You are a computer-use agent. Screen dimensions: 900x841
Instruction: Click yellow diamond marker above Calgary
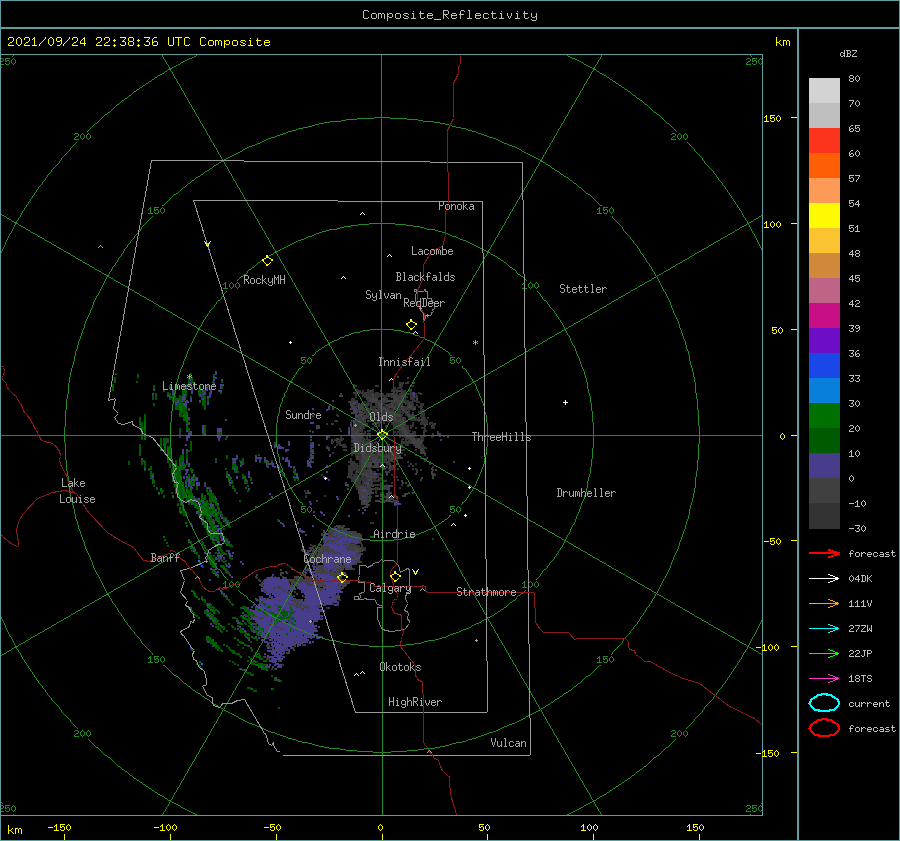395,576
